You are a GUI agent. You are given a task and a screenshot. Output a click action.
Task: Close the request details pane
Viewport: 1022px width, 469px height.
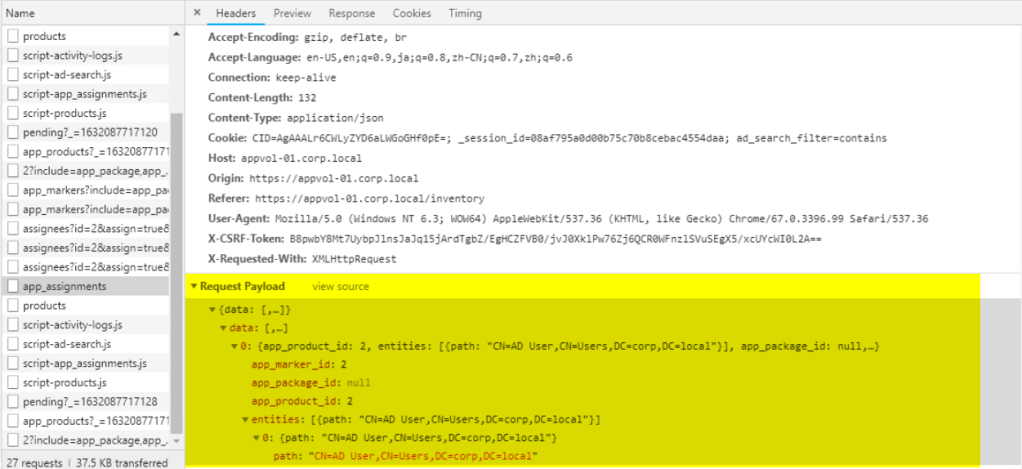(x=197, y=14)
